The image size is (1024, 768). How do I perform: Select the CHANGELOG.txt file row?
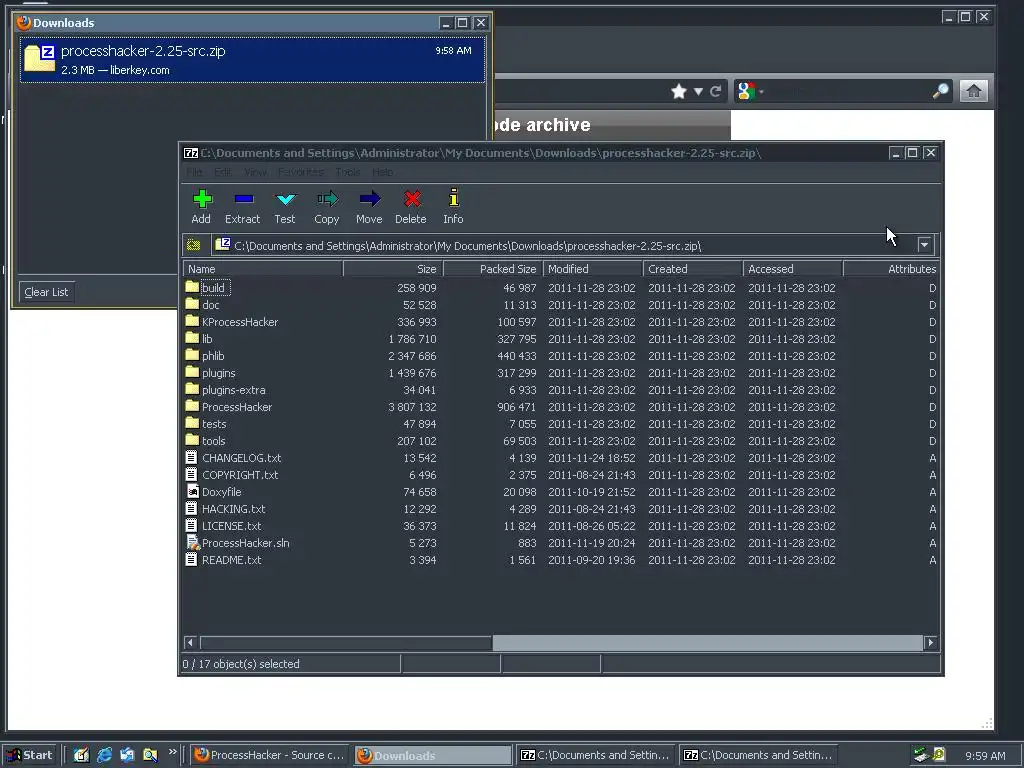(x=561, y=457)
